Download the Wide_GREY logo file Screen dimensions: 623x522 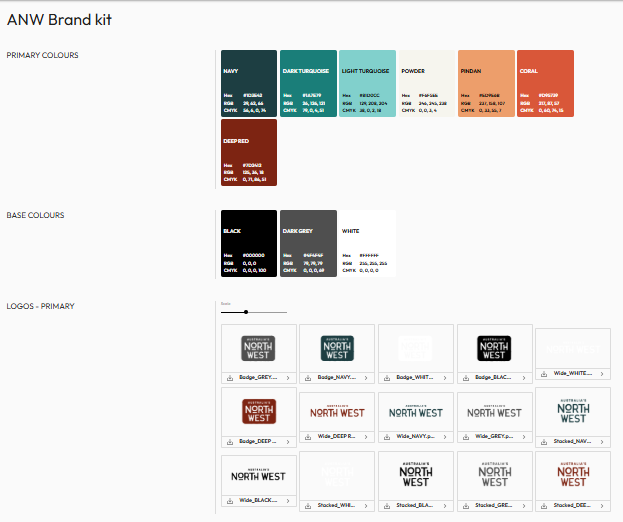[x=466, y=437]
